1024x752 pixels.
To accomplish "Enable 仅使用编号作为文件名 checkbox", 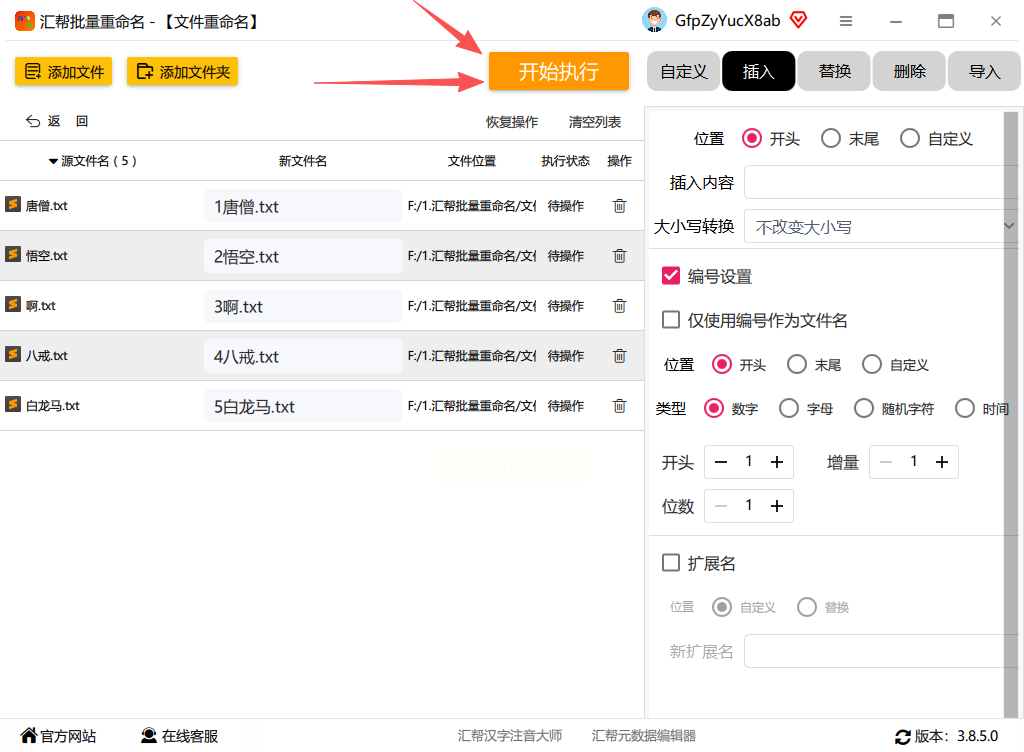I will tap(671, 320).
